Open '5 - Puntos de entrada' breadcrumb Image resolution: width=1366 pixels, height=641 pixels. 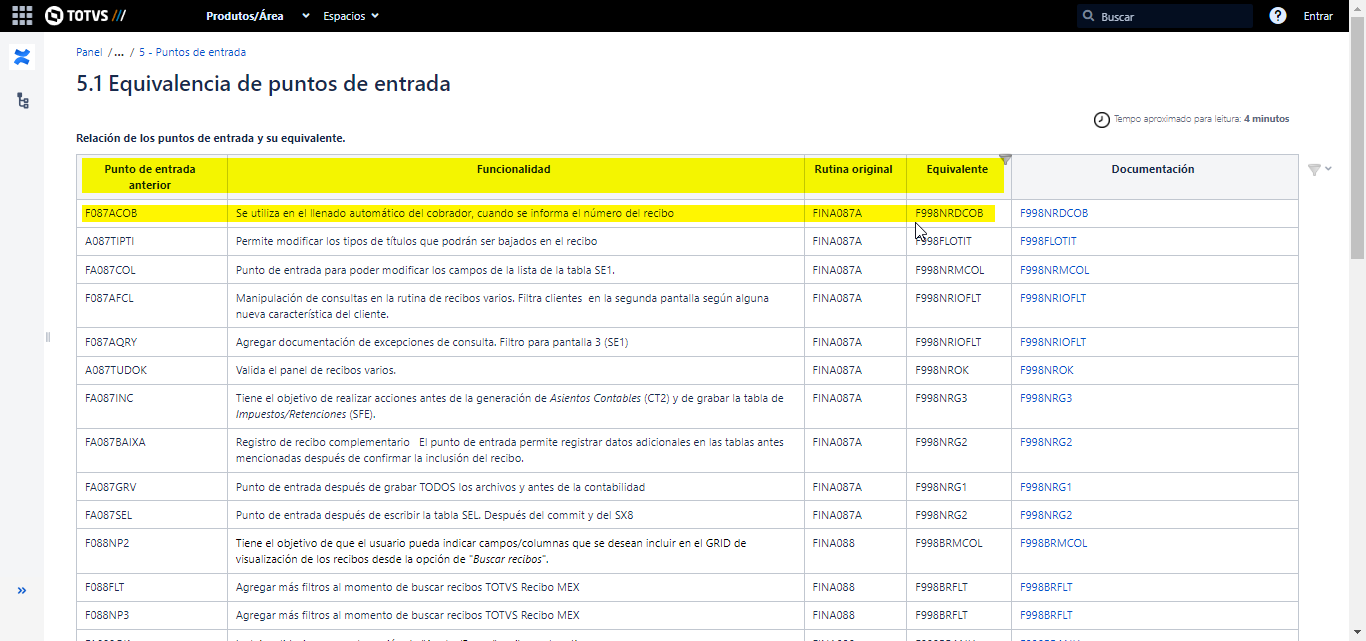(x=192, y=52)
